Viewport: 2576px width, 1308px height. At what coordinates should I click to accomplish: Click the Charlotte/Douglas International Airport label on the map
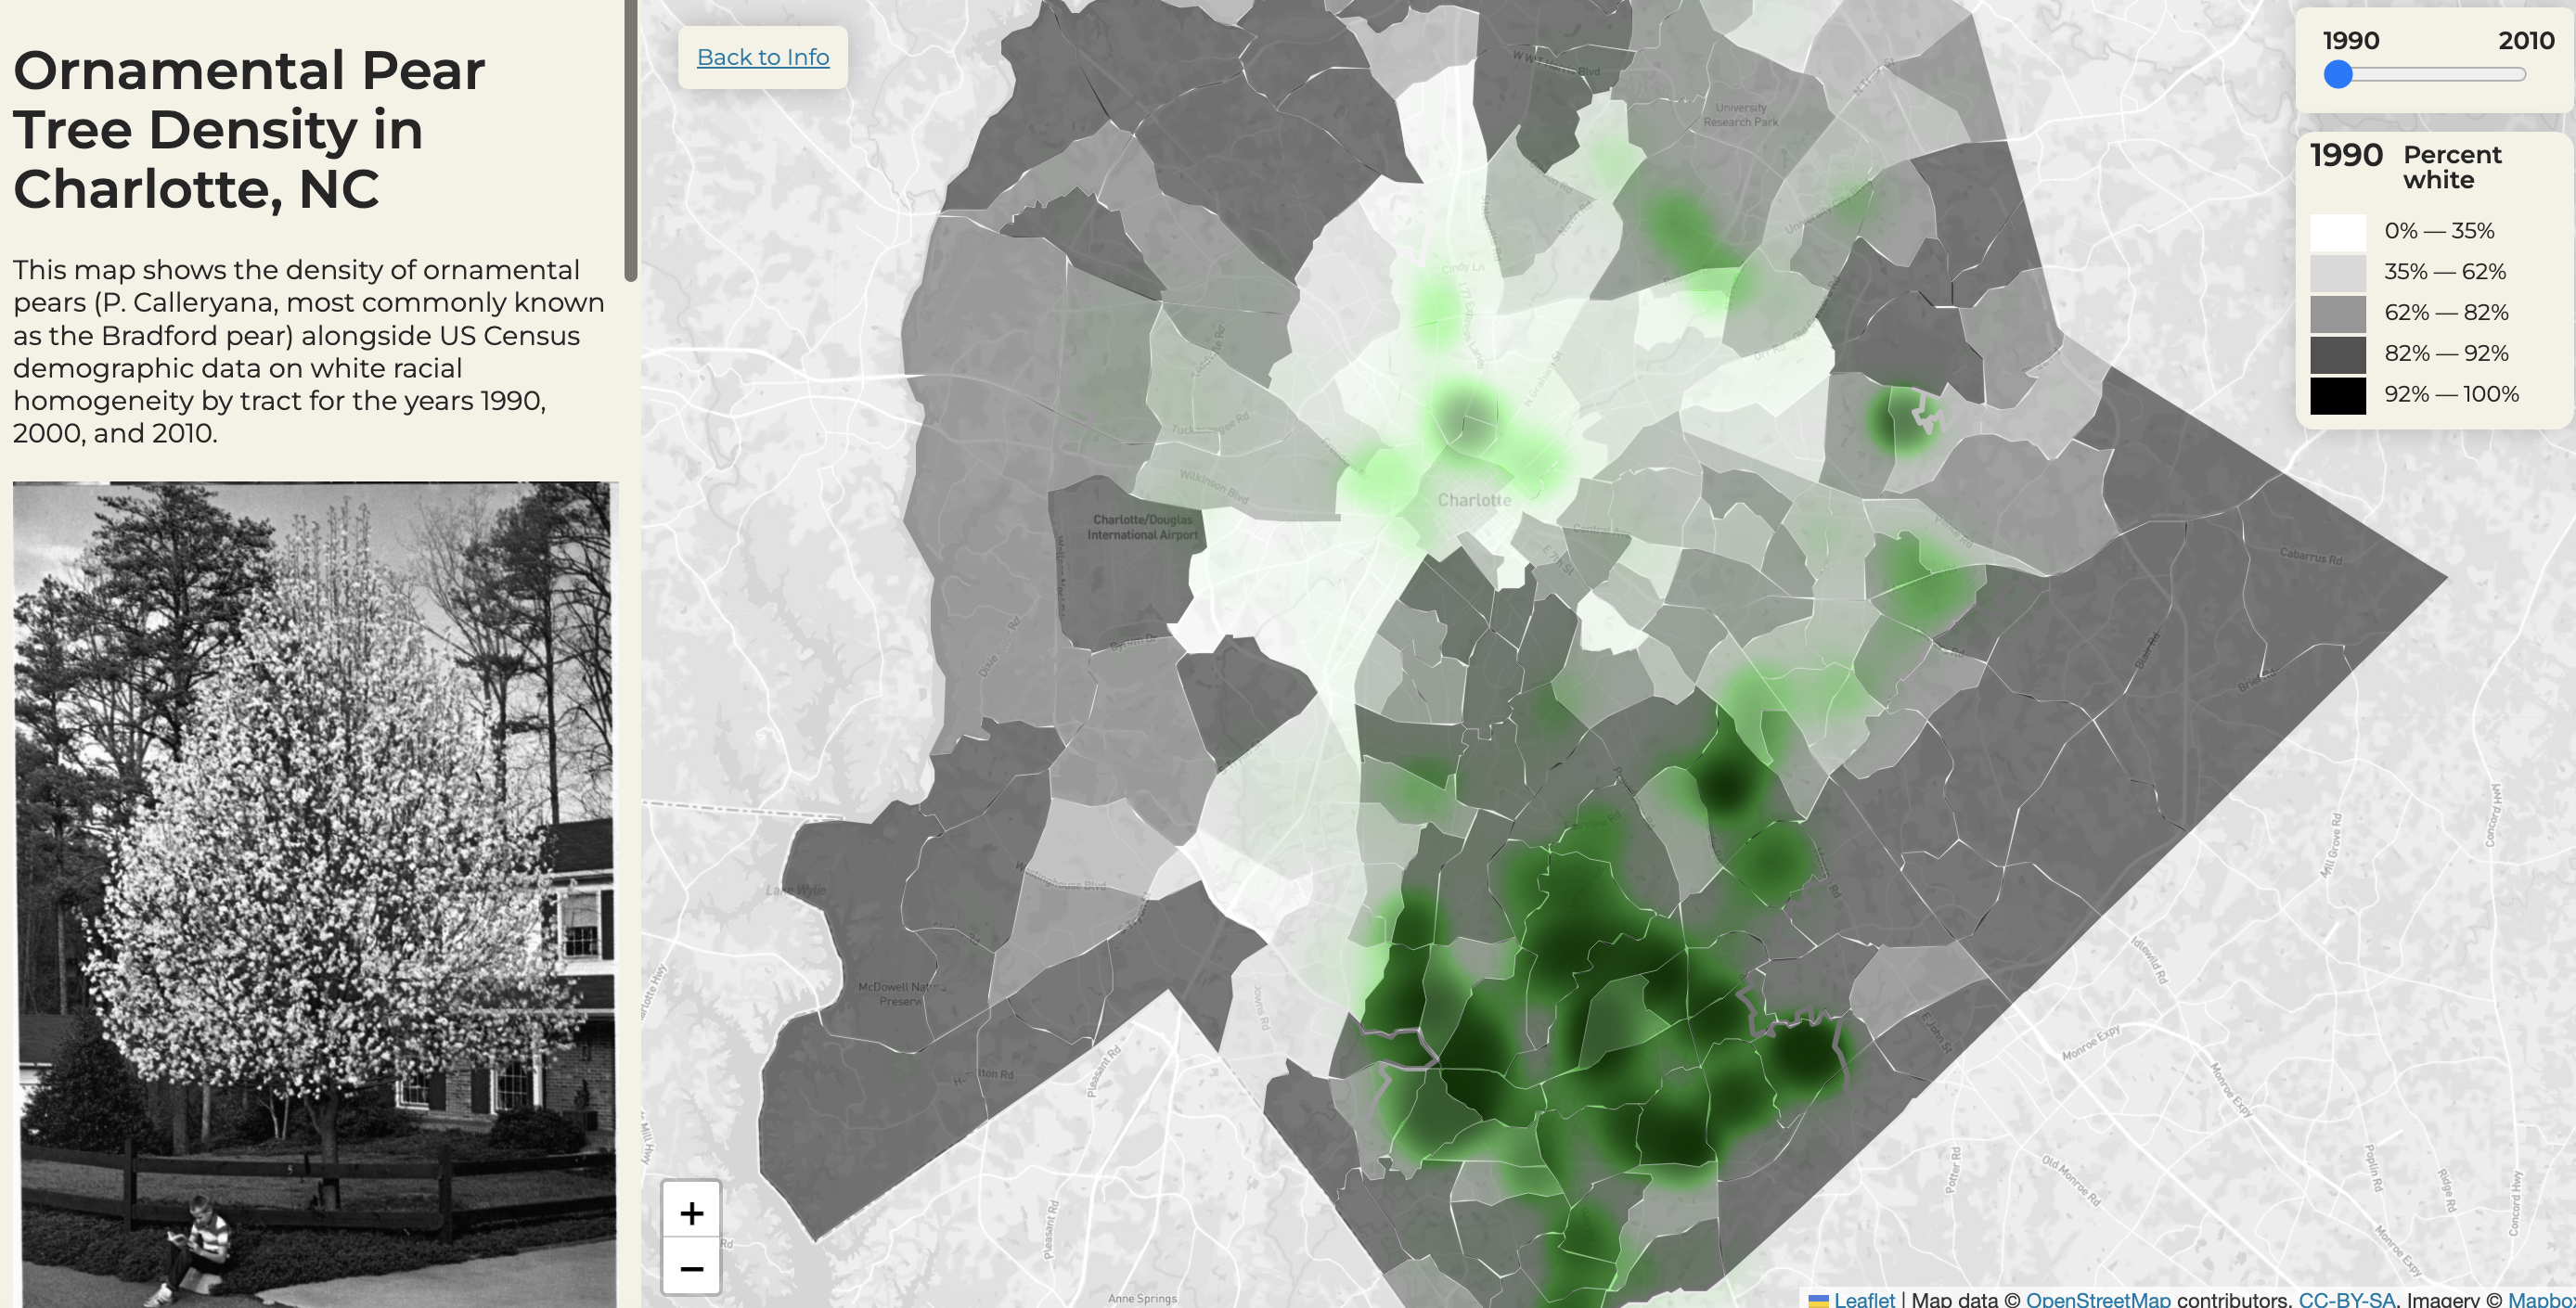(1142, 527)
